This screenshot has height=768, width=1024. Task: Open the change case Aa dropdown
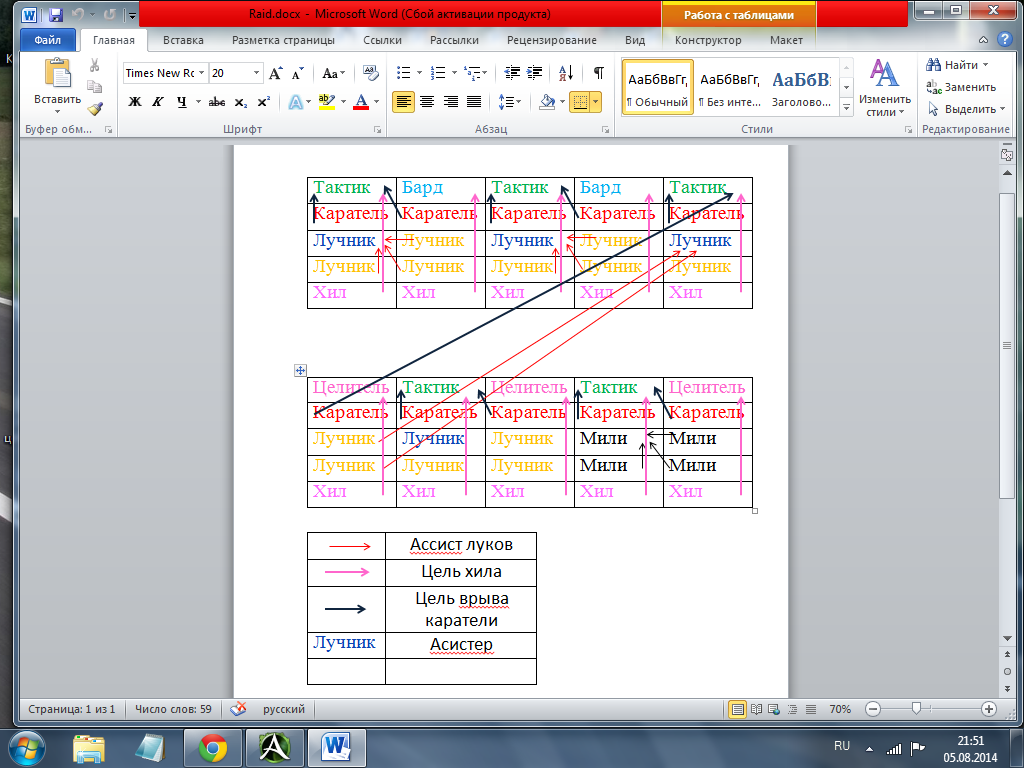point(333,73)
